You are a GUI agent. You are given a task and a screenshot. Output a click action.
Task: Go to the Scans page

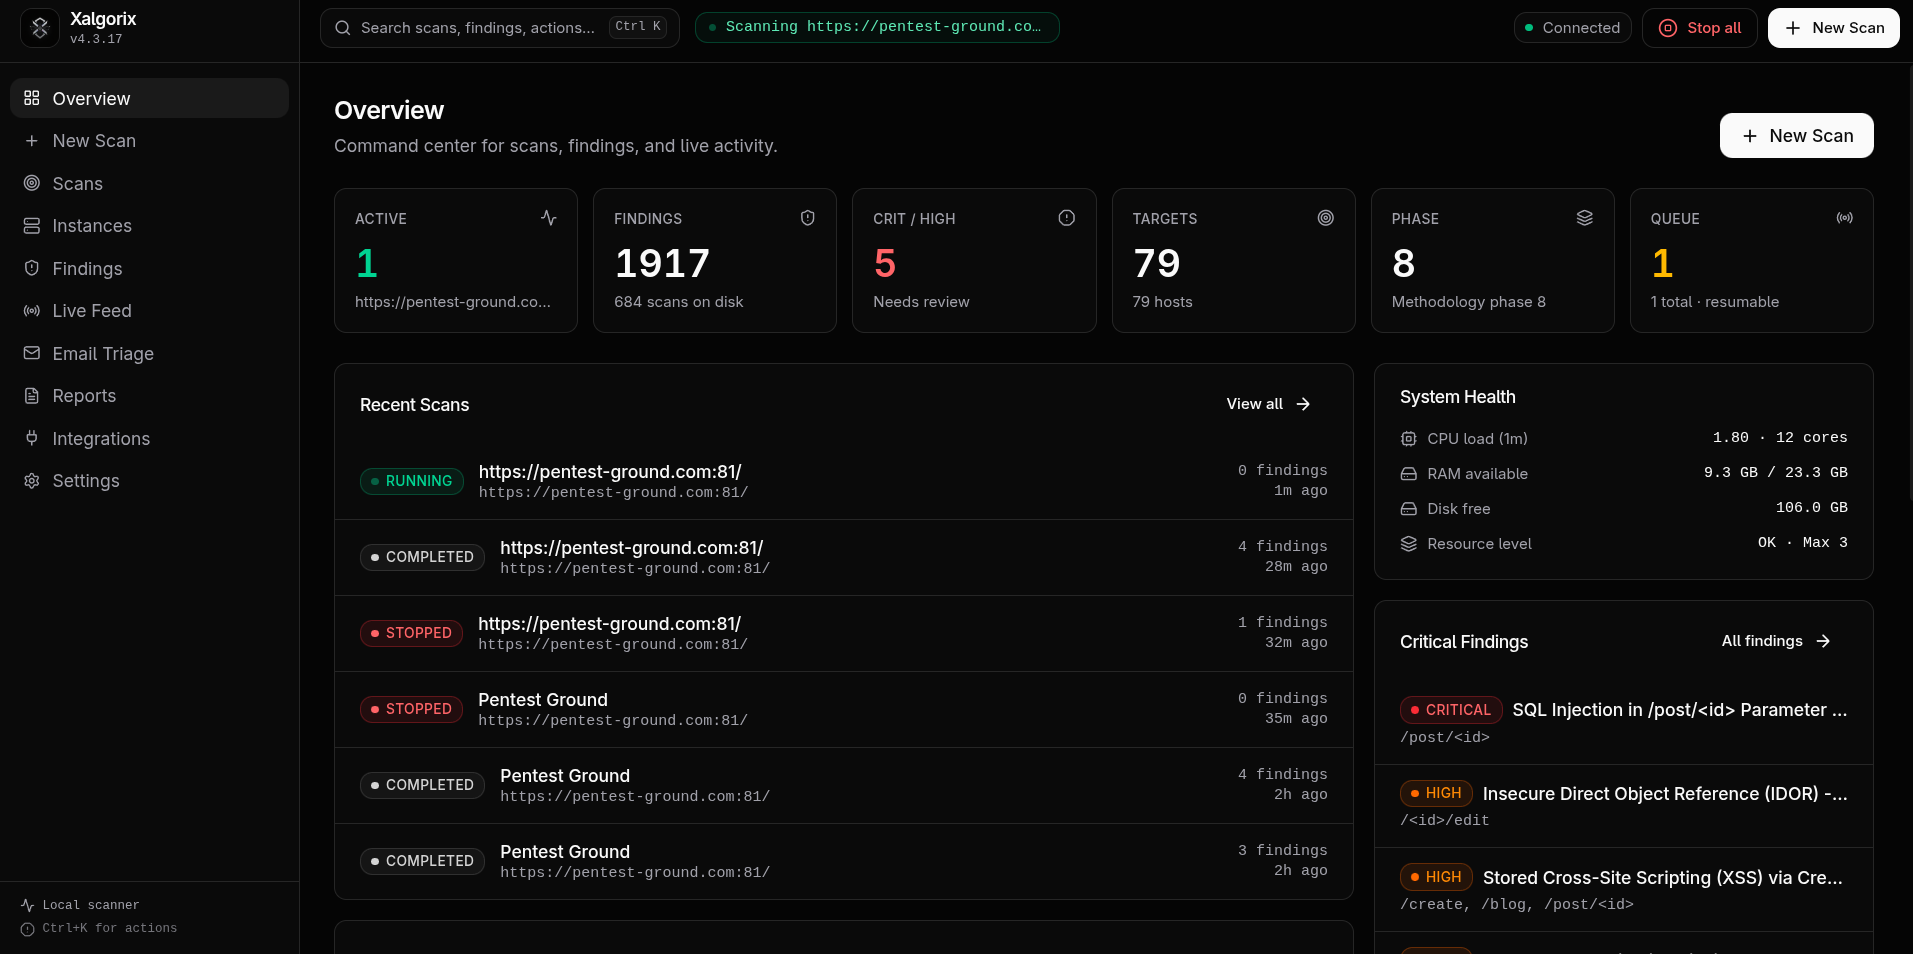tap(149, 183)
